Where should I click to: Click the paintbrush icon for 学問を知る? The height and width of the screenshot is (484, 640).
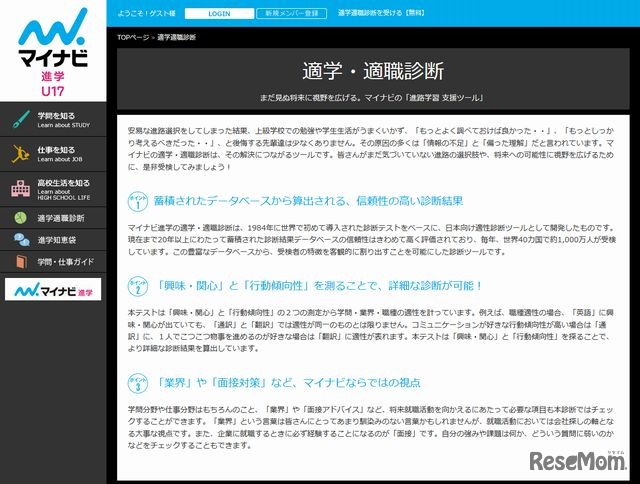click(x=21, y=119)
